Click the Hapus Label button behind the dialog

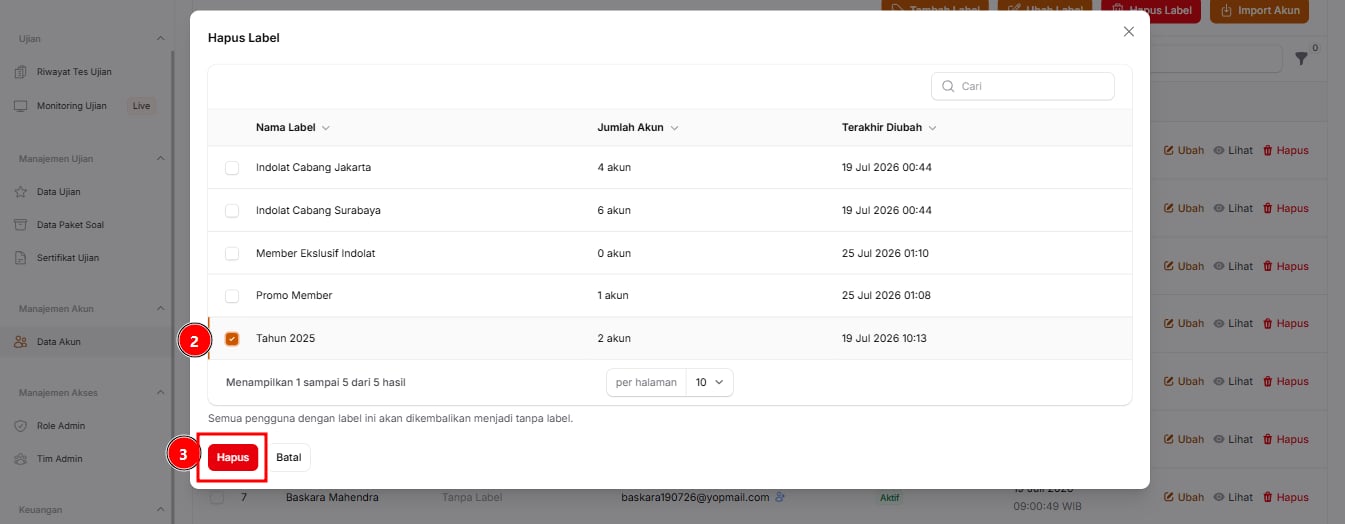(x=1150, y=11)
